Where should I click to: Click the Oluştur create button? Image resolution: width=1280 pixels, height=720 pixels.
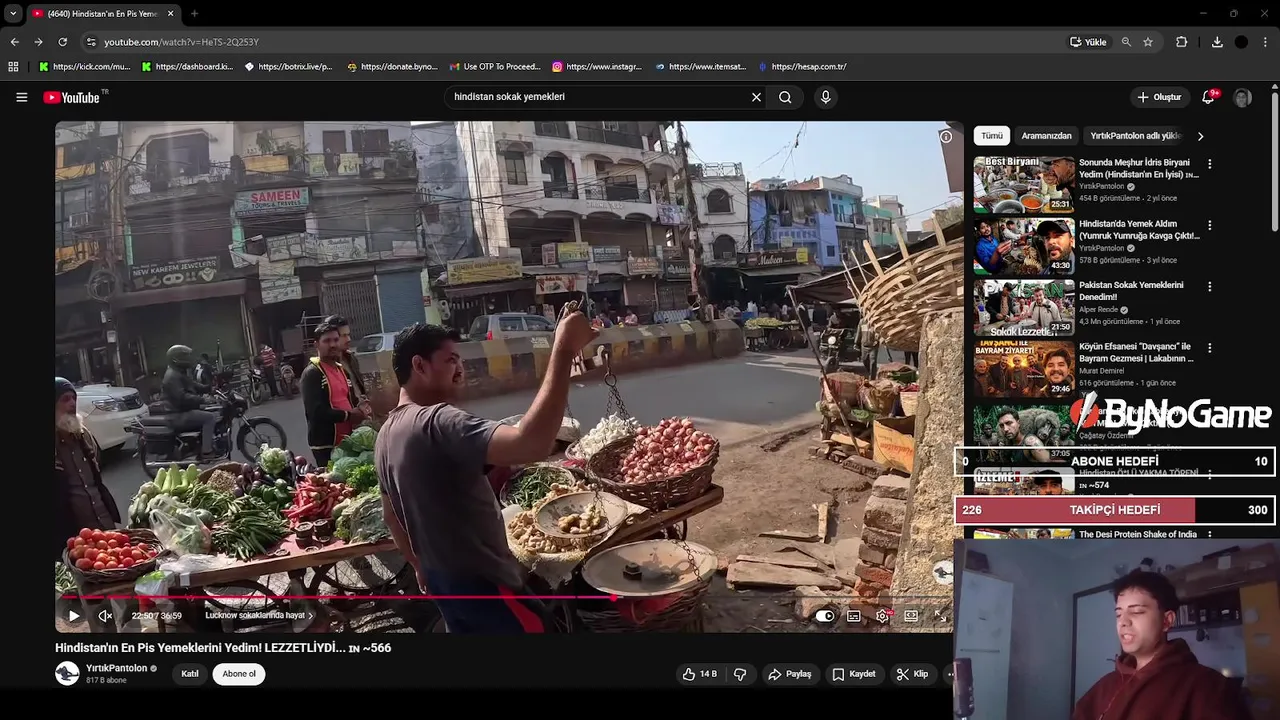(1159, 97)
